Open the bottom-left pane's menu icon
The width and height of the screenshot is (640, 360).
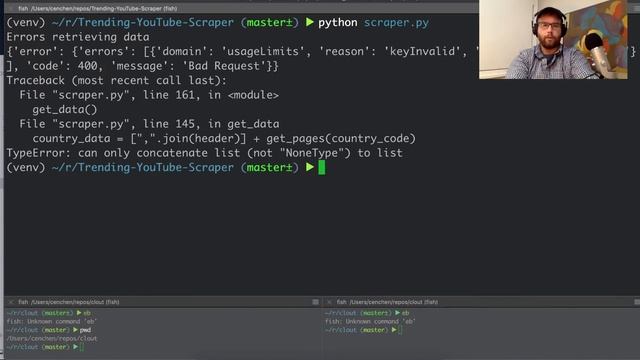pos(316,302)
